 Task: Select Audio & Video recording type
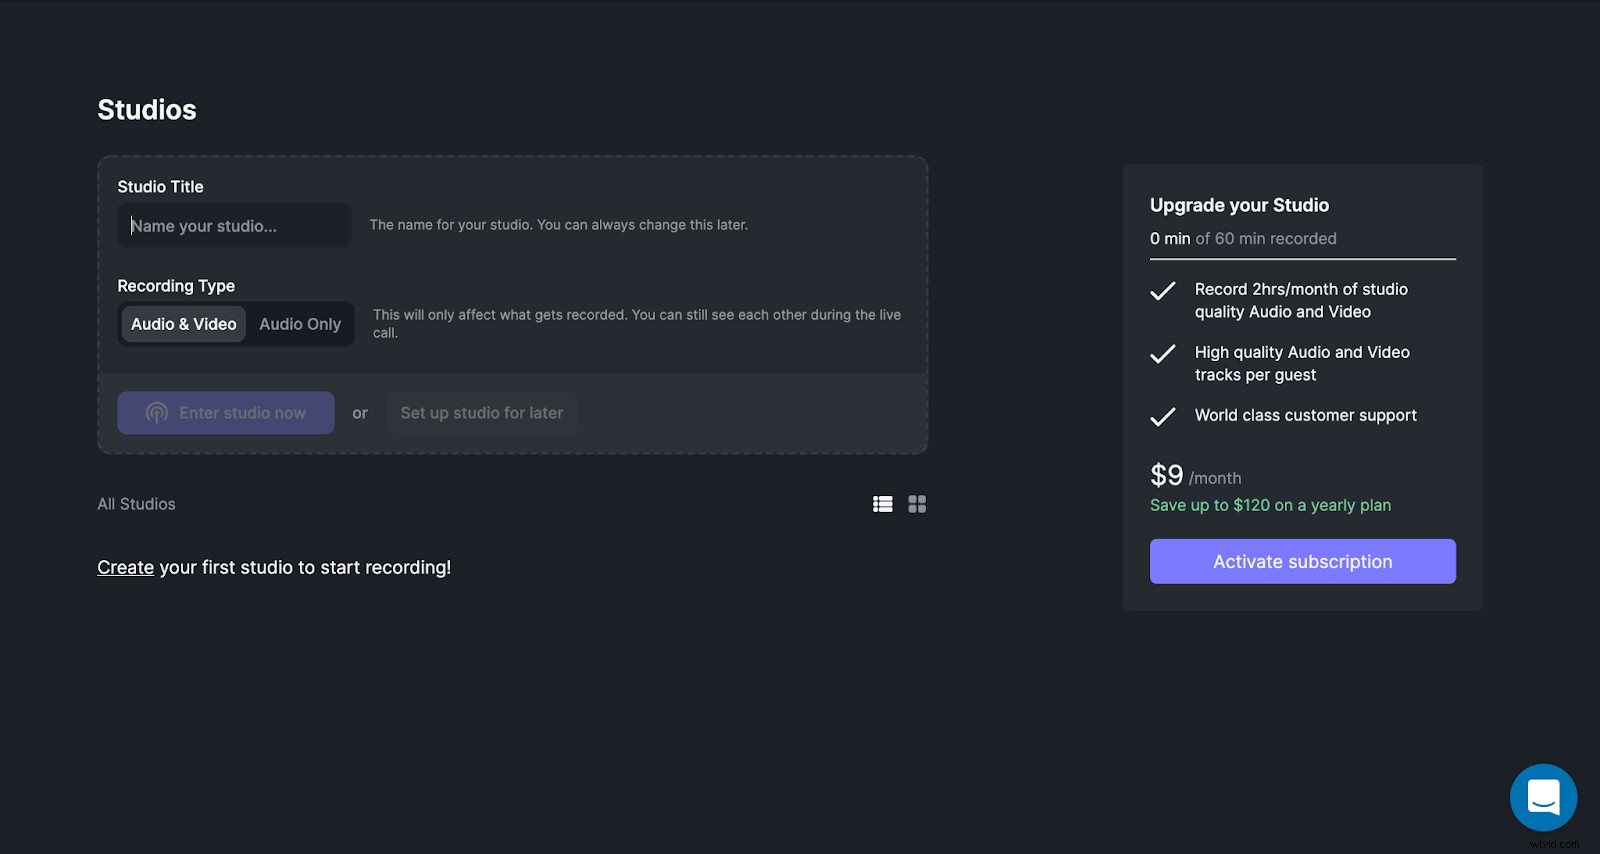[x=184, y=324]
